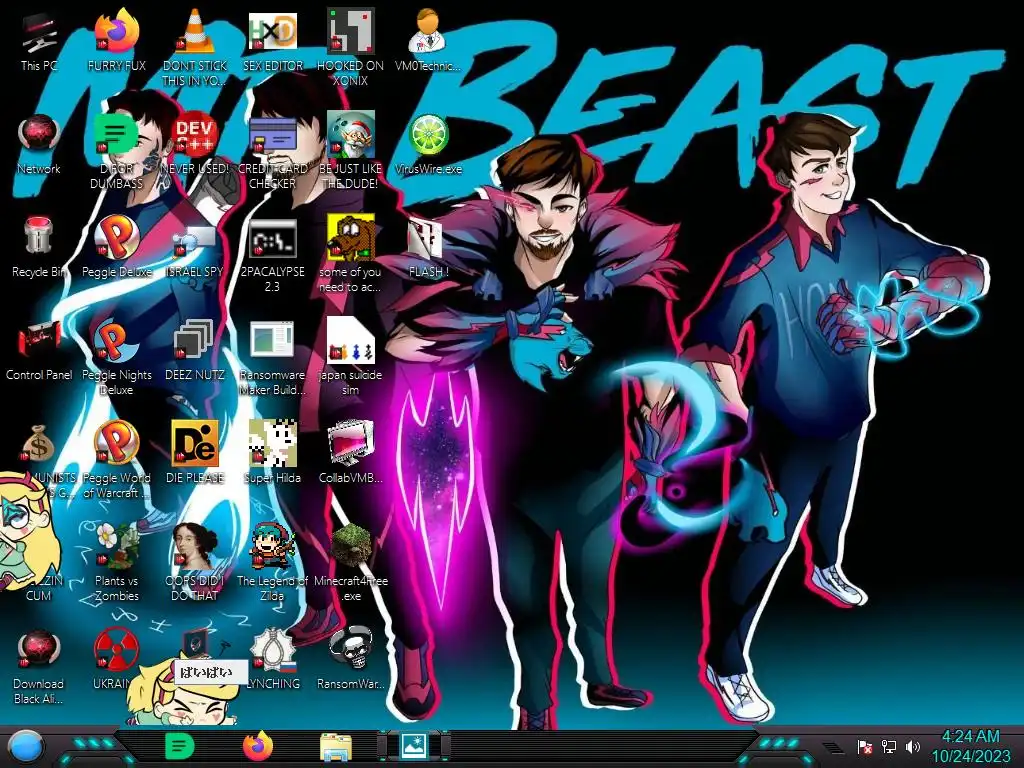This screenshot has height=768, width=1024.
Task: Switch to the active picture app in taskbar
Action: point(413,747)
